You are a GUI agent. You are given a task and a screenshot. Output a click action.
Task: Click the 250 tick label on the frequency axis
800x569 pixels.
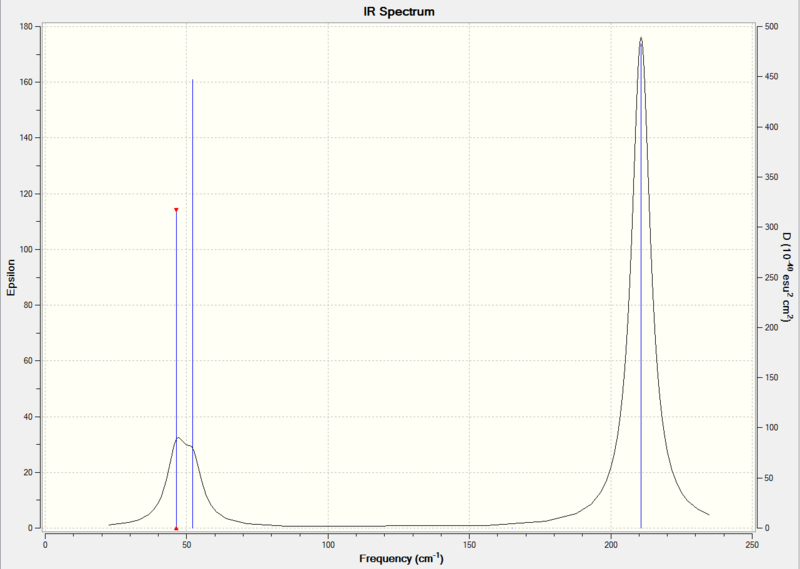(752, 545)
